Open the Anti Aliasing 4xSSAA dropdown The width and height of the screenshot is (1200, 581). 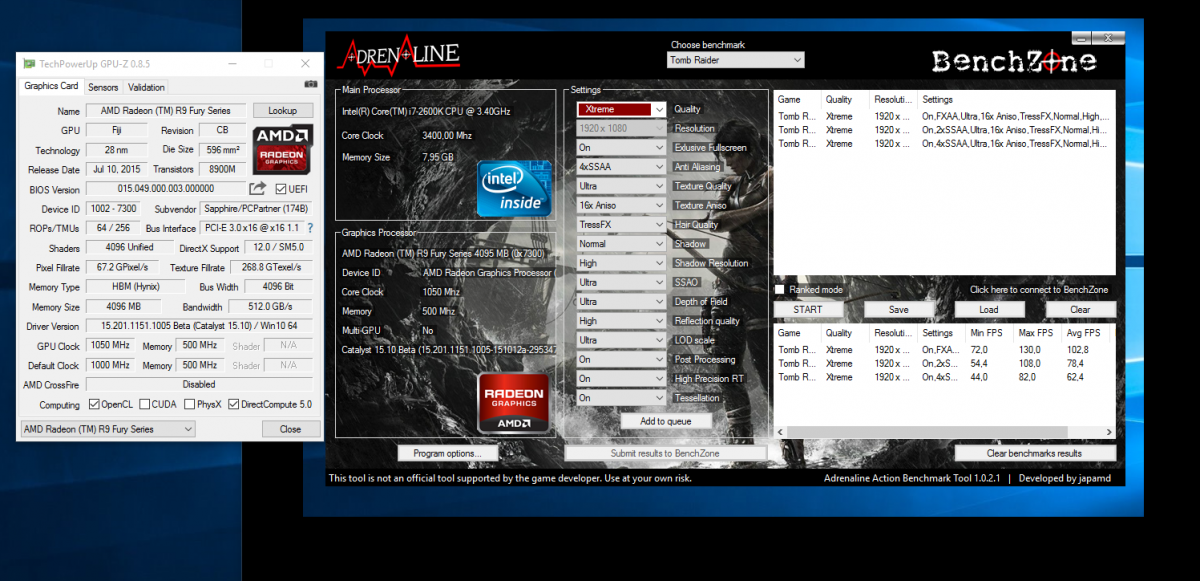tap(621, 167)
